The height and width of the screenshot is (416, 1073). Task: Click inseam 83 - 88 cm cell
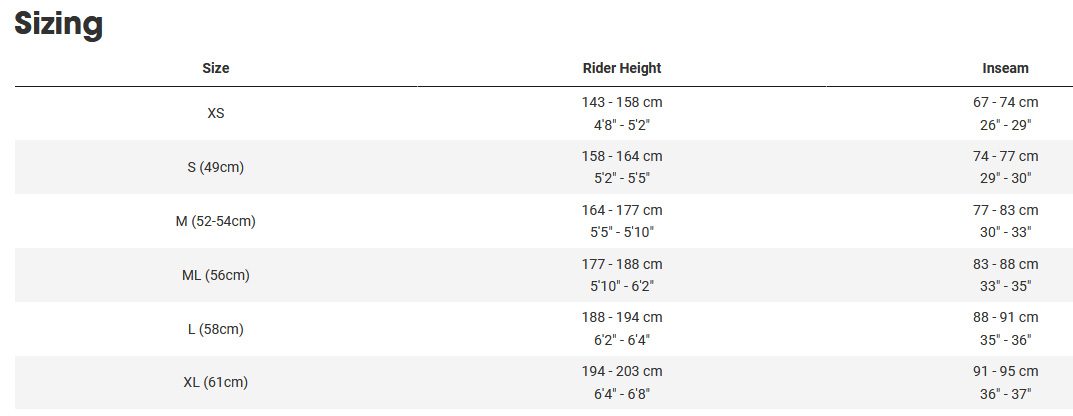[x=1005, y=265]
